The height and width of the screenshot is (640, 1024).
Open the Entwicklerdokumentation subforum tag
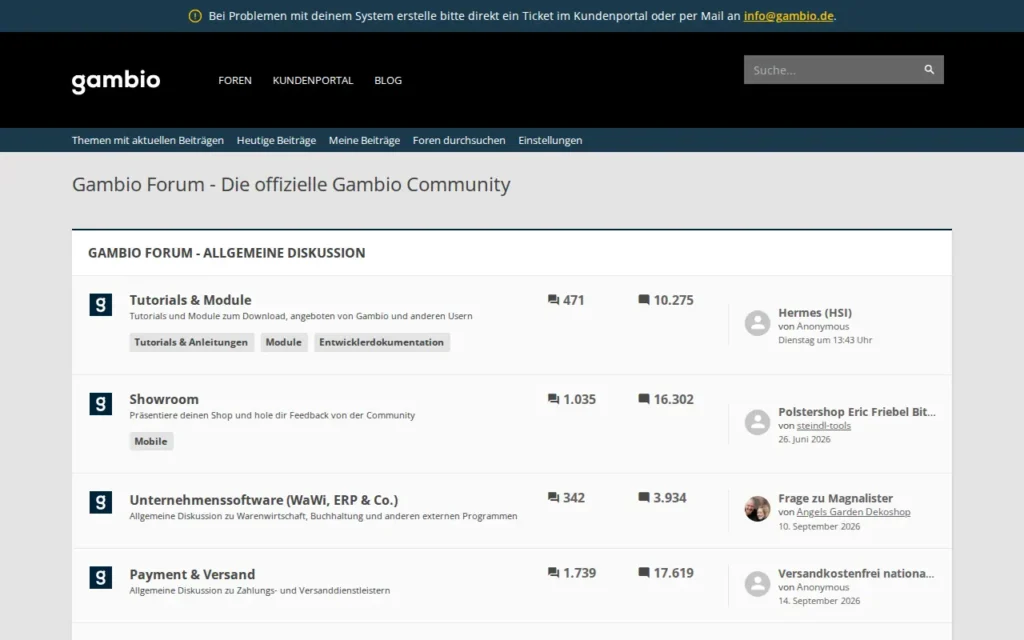tap(381, 342)
